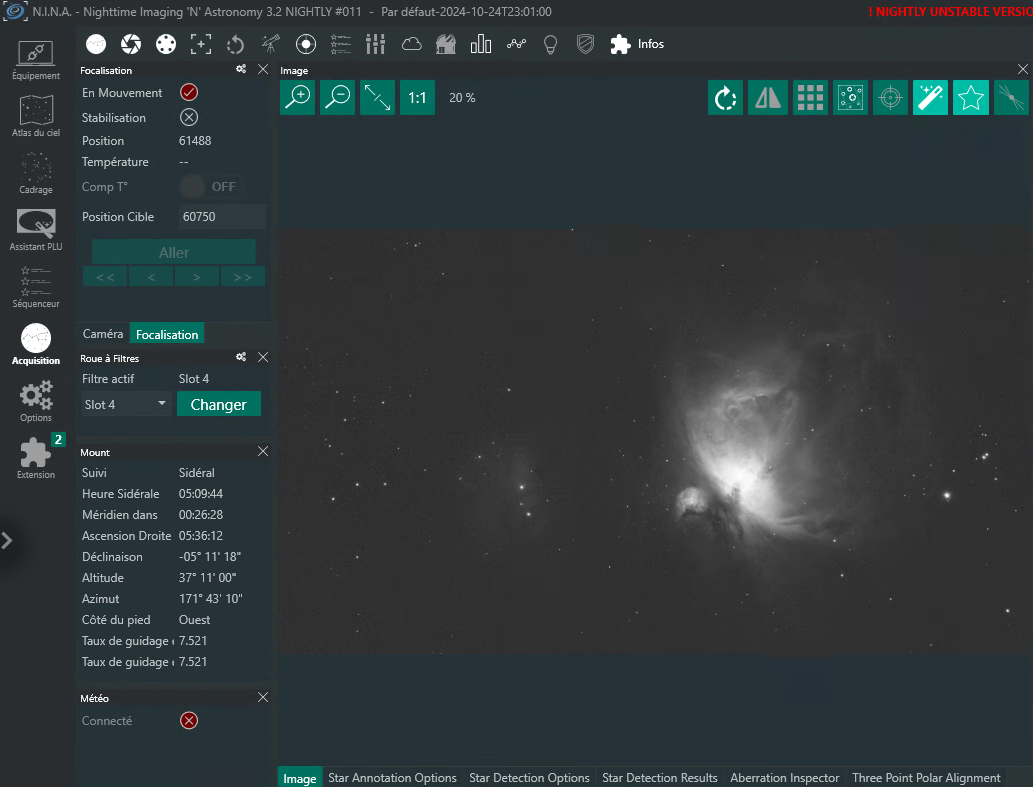Screen dimensions: 1033x787
Task: Toggle the weather cloud panel icon
Action: (411, 44)
